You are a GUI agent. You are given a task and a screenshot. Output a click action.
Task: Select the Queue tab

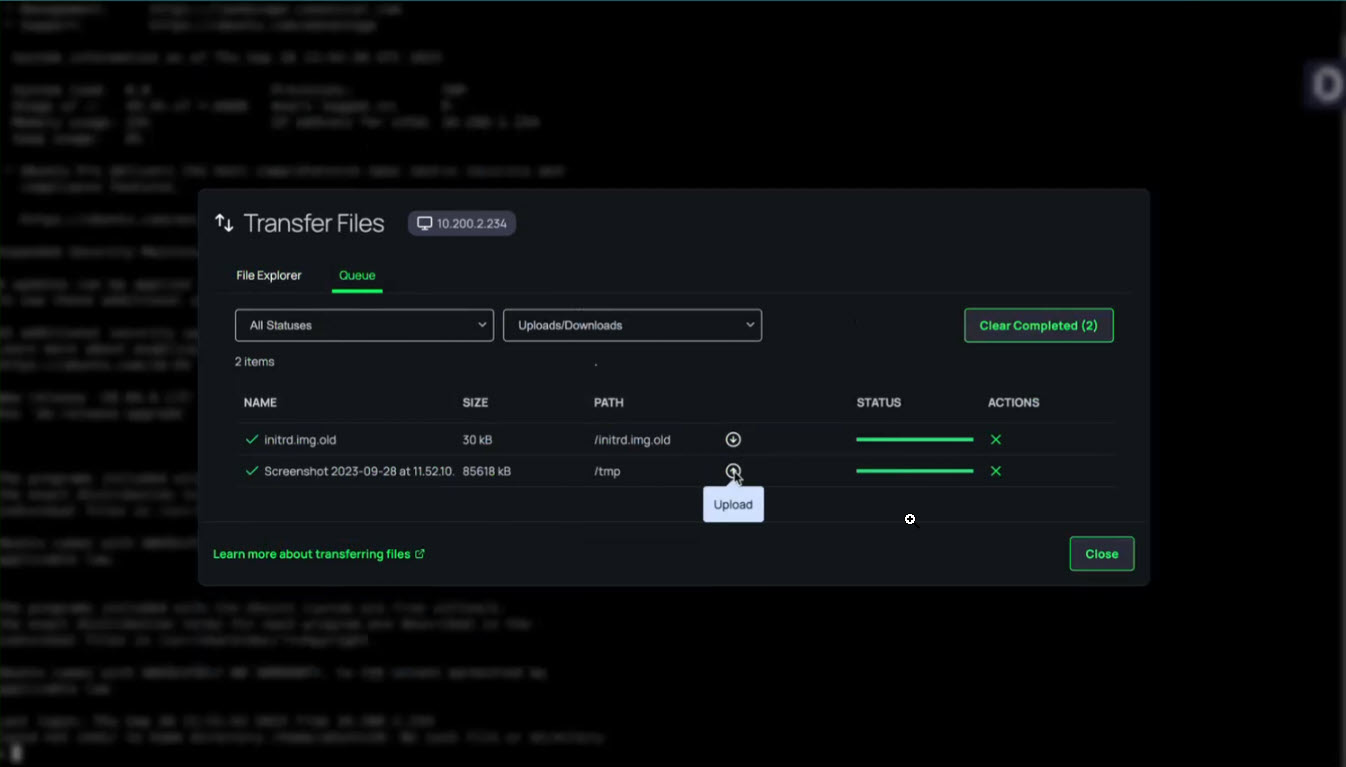point(357,275)
